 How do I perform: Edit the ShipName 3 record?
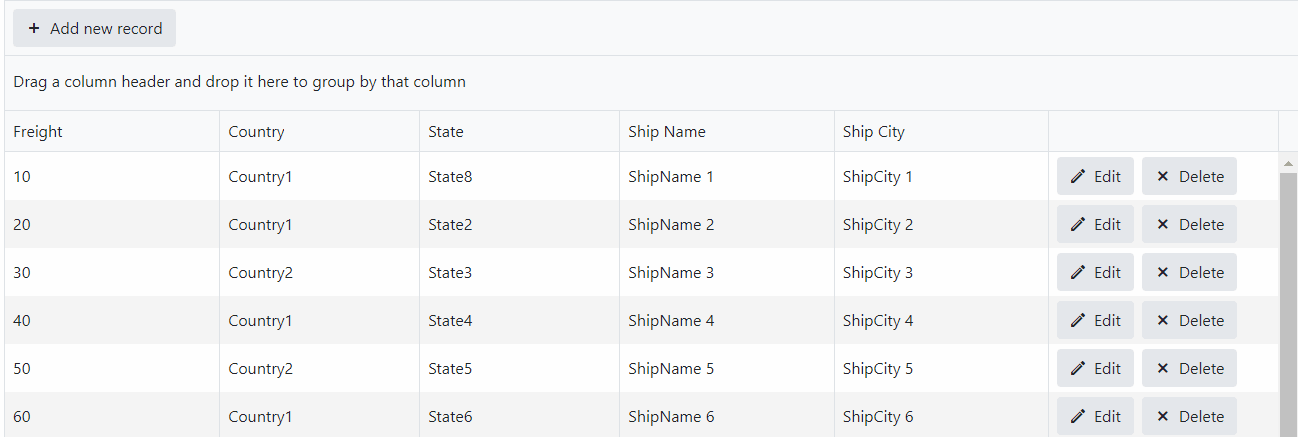[1095, 273]
